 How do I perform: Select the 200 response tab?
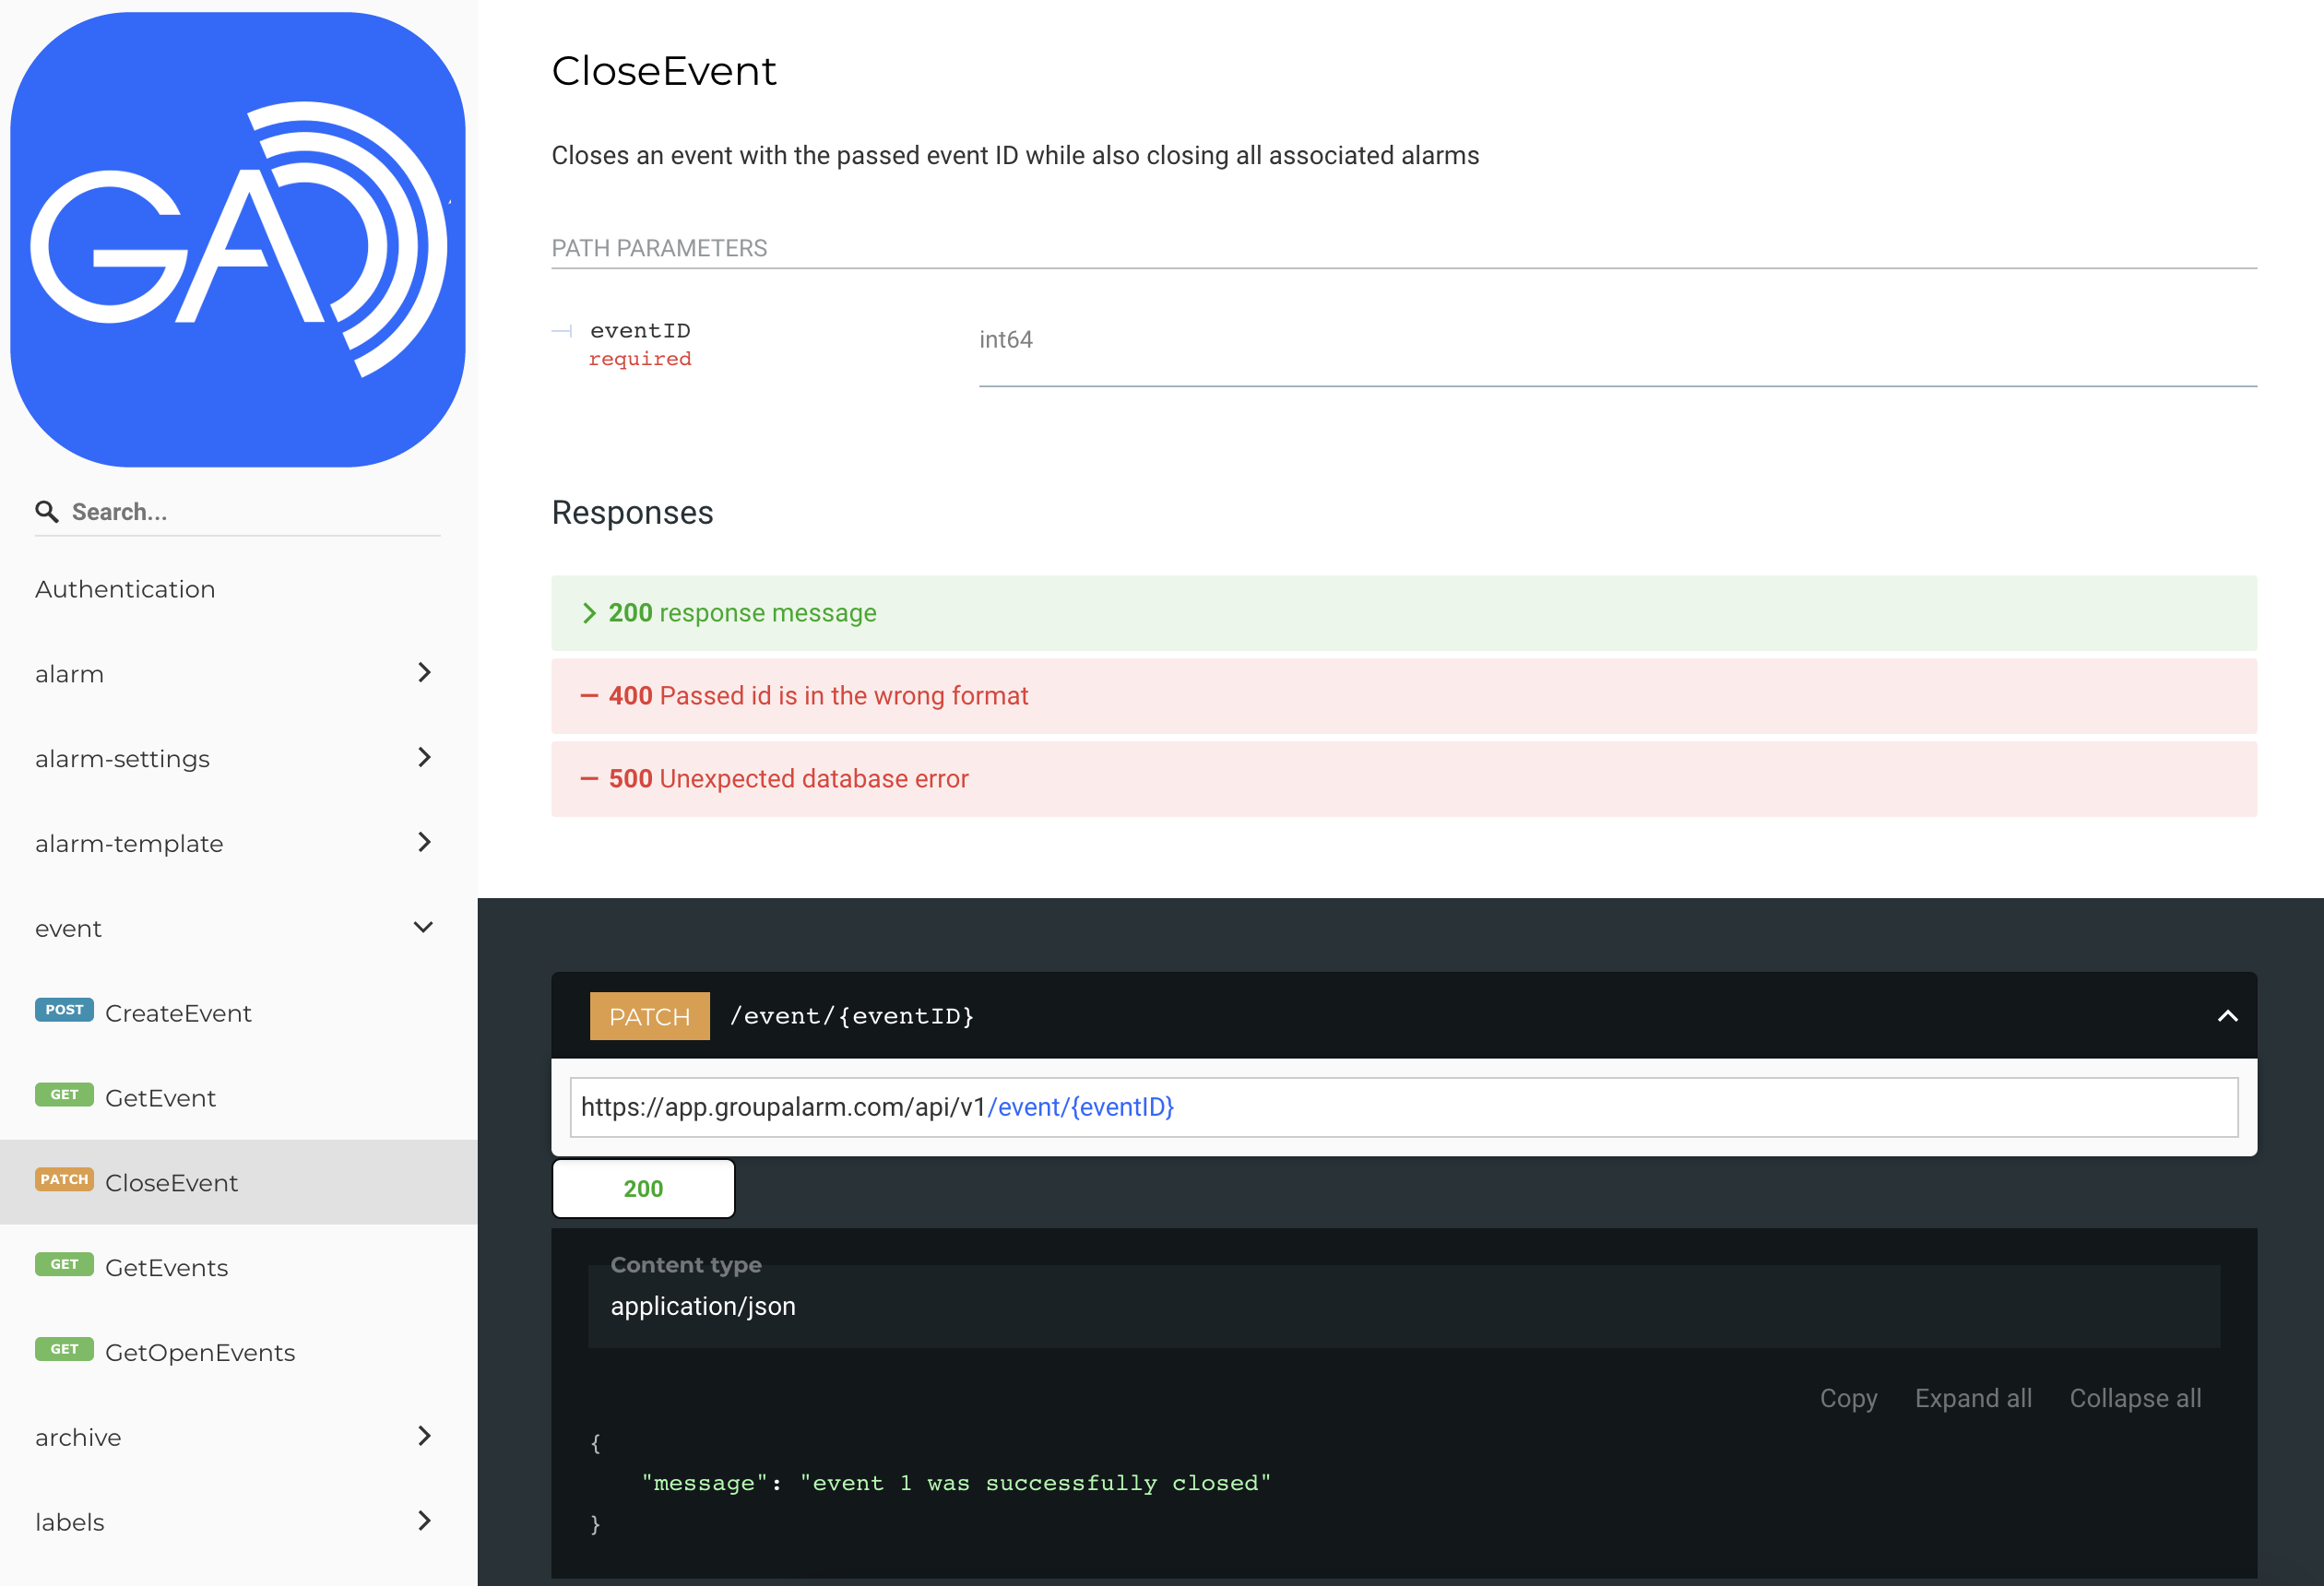point(643,1189)
